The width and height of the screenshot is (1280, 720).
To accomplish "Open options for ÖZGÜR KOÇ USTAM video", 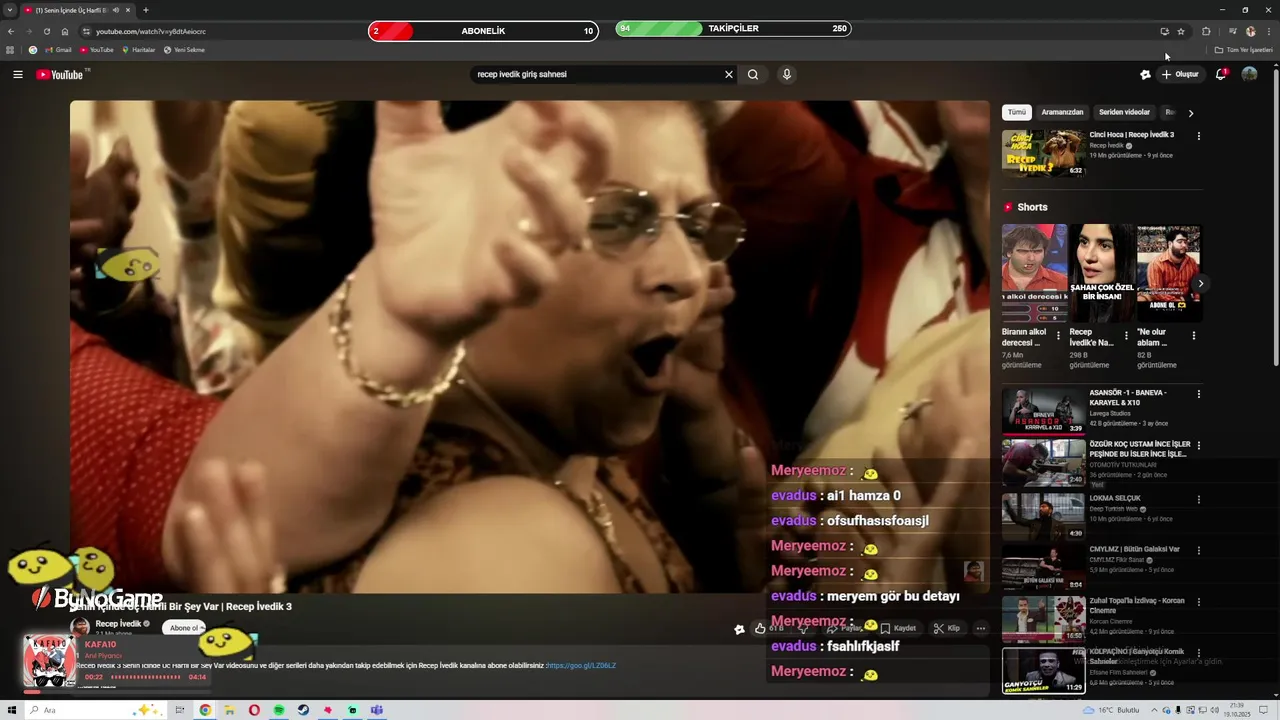I will point(1198,445).
